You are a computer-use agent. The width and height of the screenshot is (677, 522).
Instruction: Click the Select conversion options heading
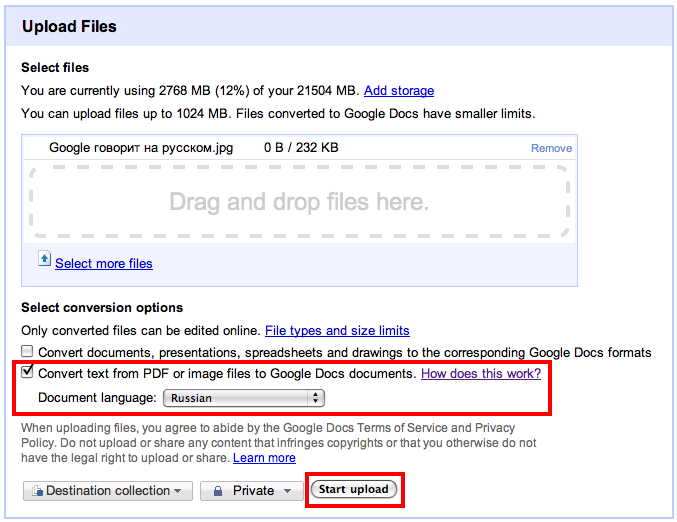(102, 307)
